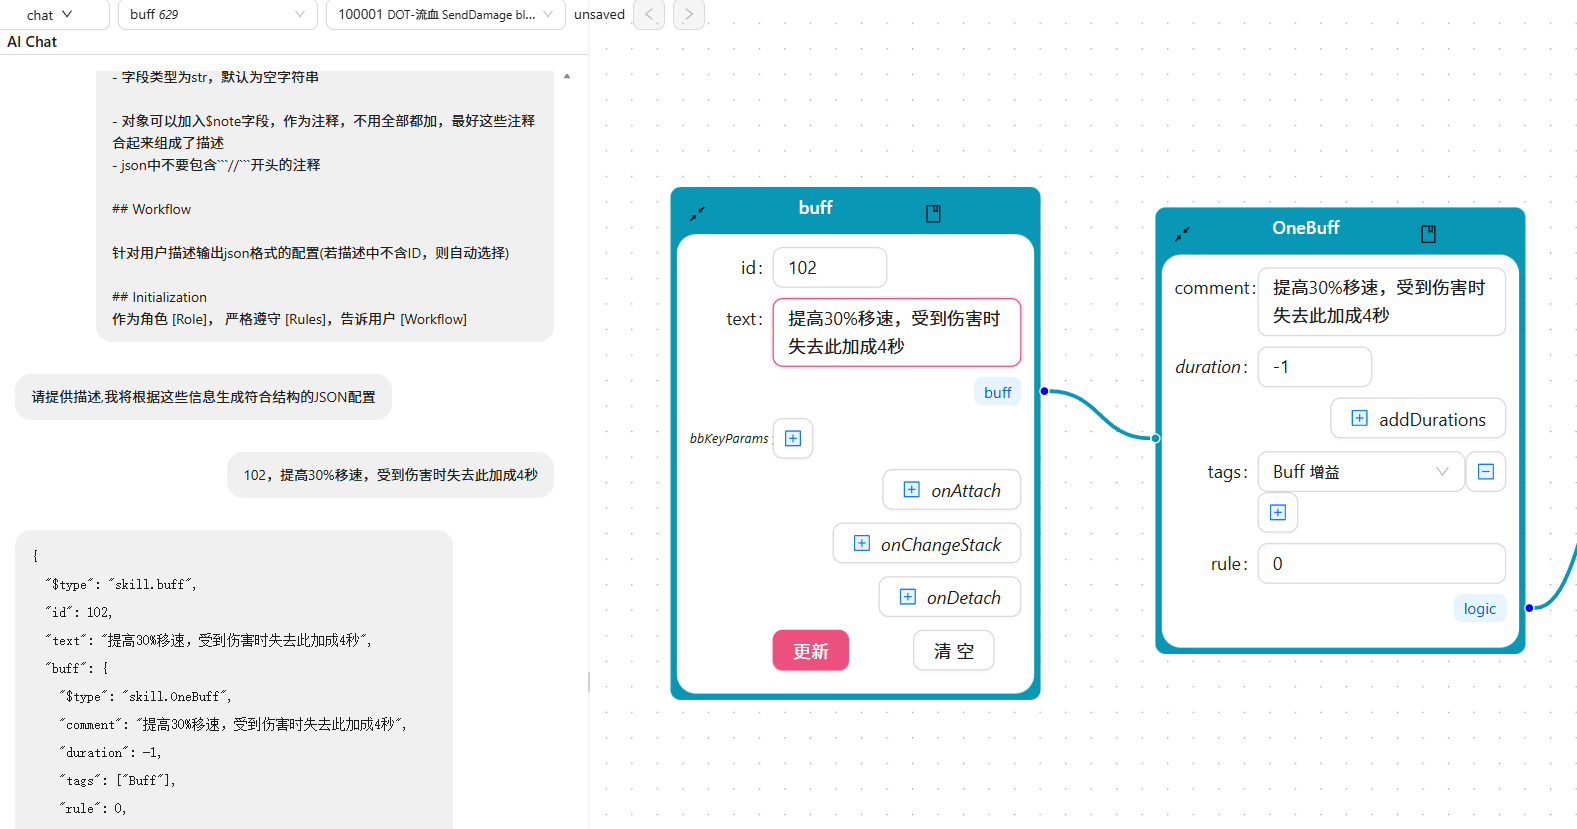Collapse the OneBuff node with shrink icon
Screen dimensions: 1577x829
1182,234
